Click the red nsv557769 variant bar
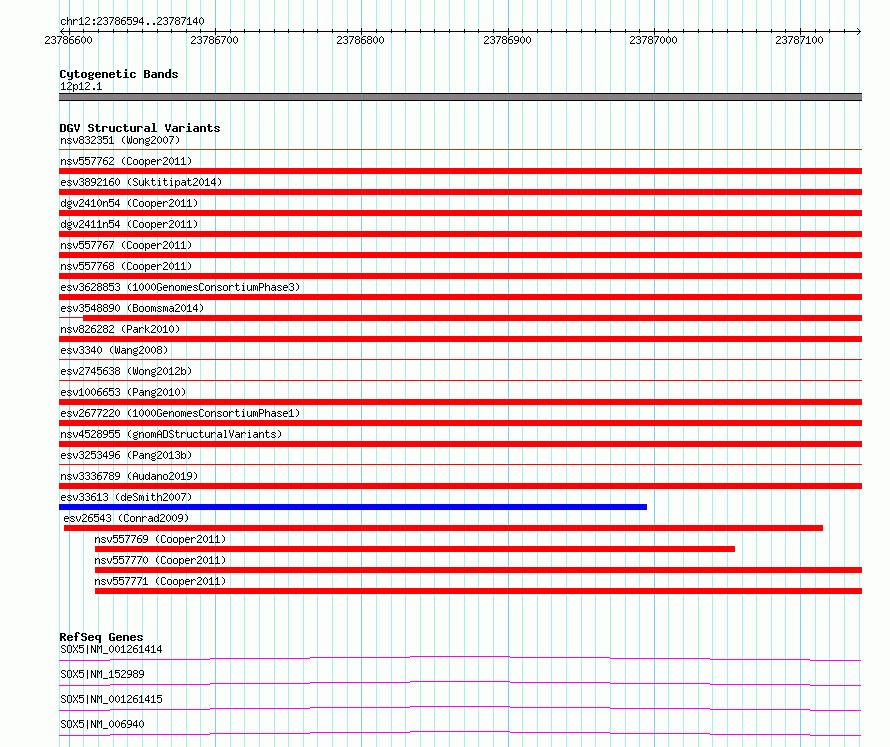Image resolution: width=890 pixels, height=747 pixels. pyautogui.click(x=415, y=549)
